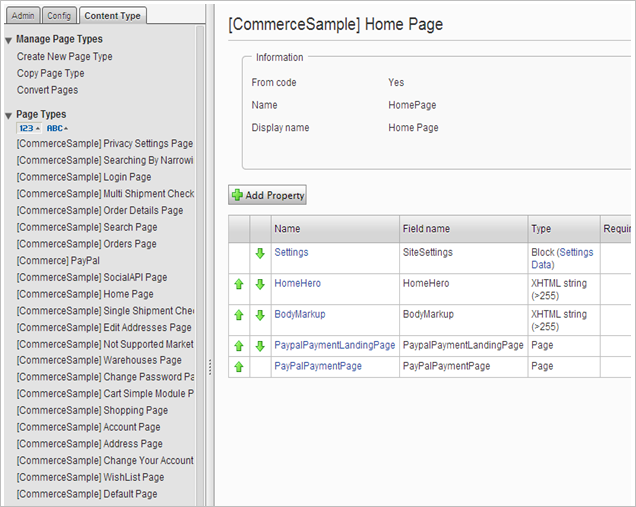Switch to the Admin tab
This screenshot has width=636, height=507.
pos(22,16)
